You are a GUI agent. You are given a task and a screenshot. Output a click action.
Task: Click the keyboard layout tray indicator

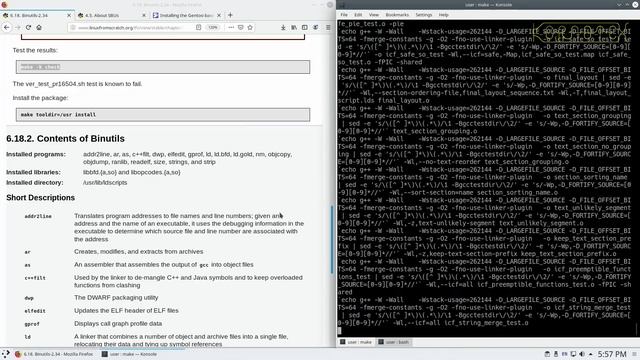(564, 354)
